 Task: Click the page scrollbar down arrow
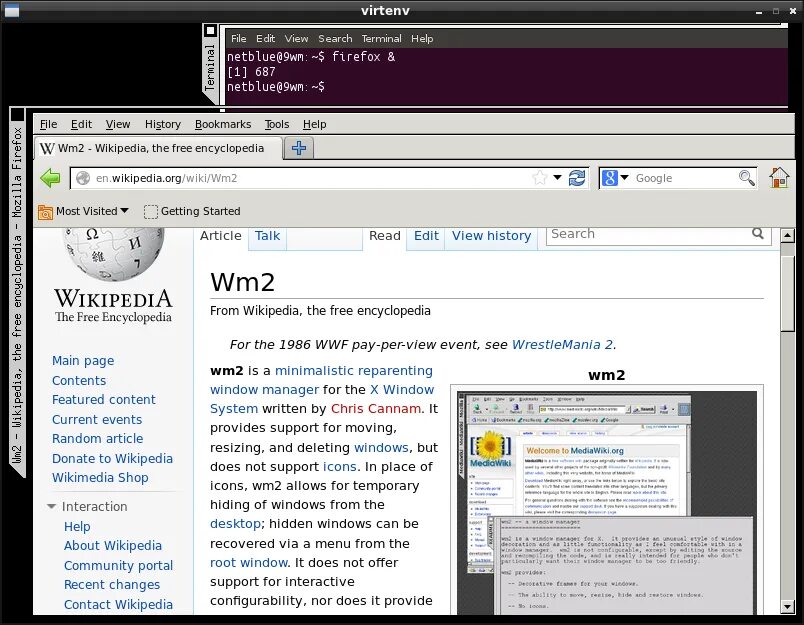click(x=787, y=607)
